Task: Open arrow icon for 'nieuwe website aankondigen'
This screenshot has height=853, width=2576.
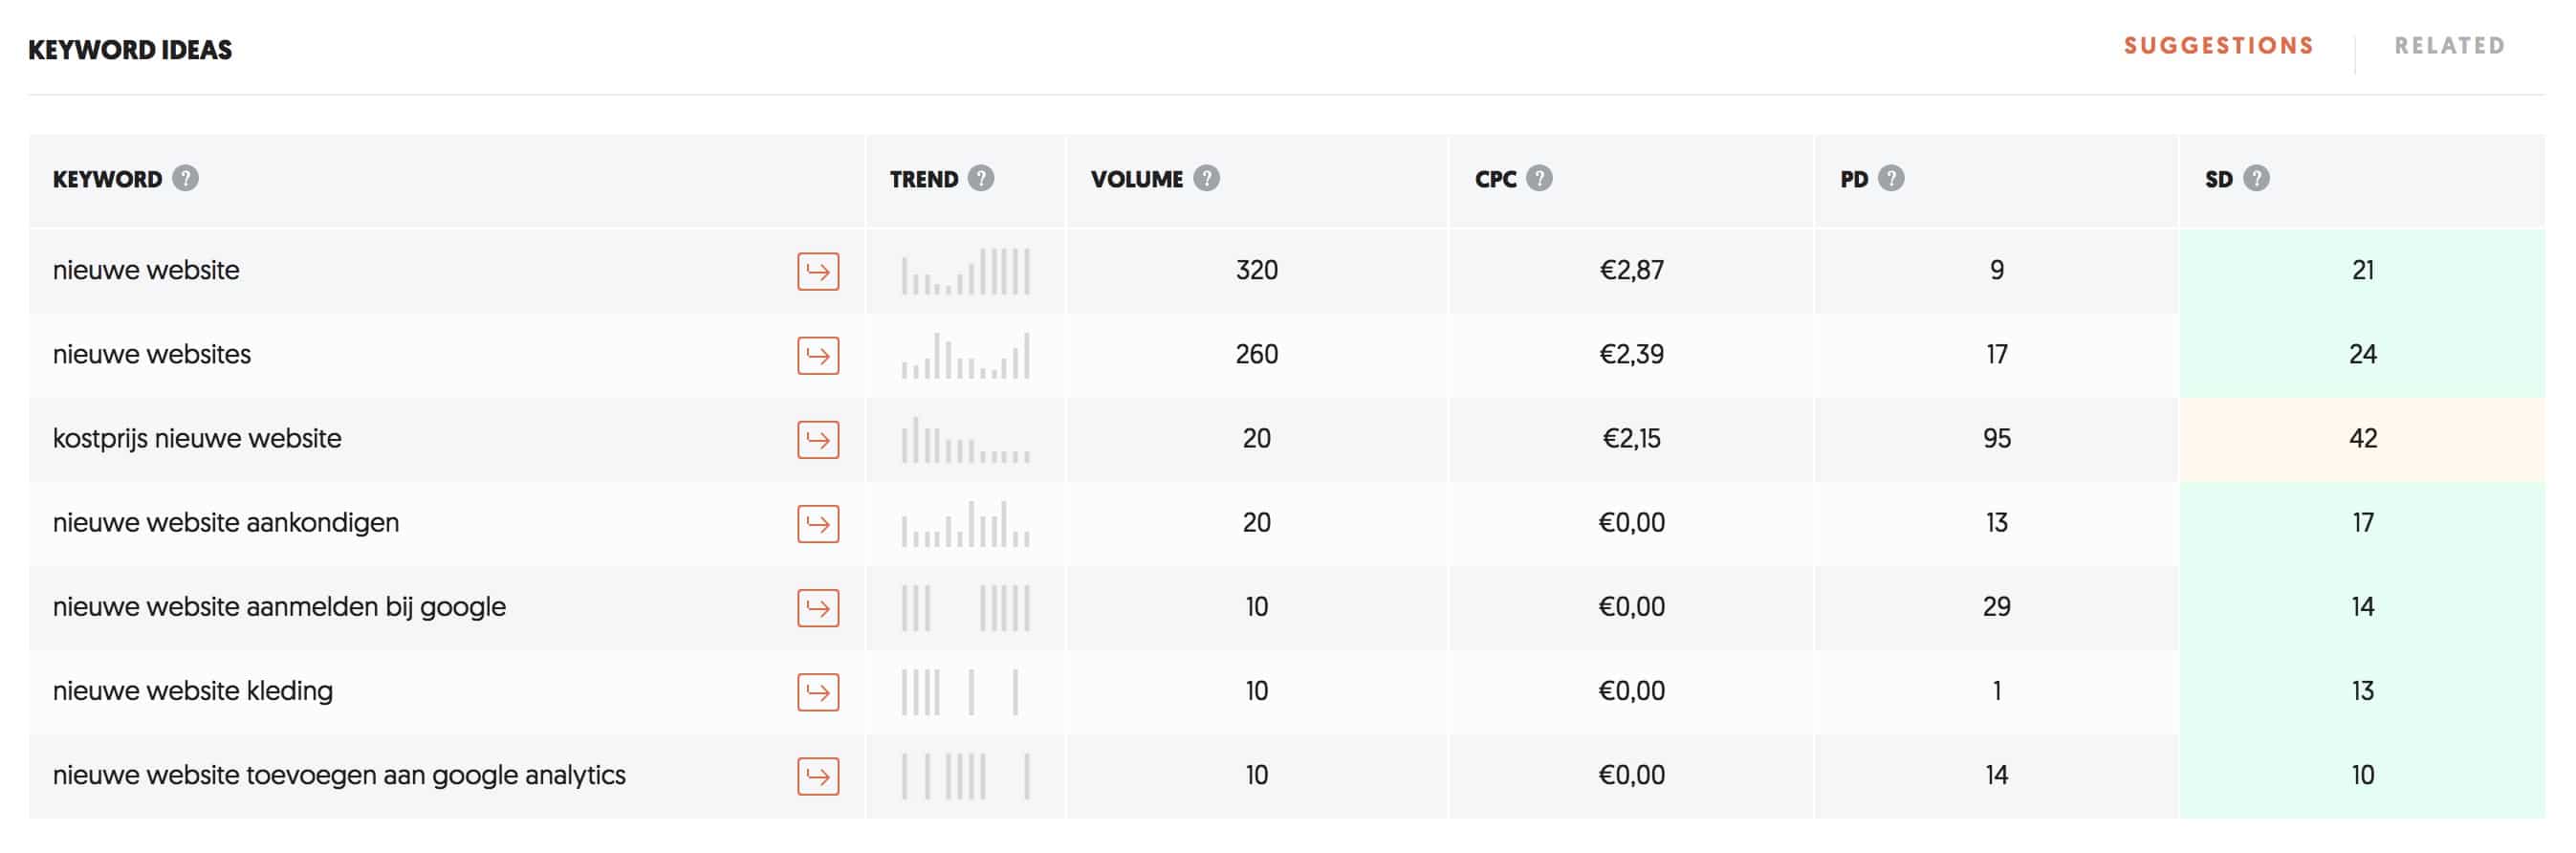Action: [x=818, y=523]
